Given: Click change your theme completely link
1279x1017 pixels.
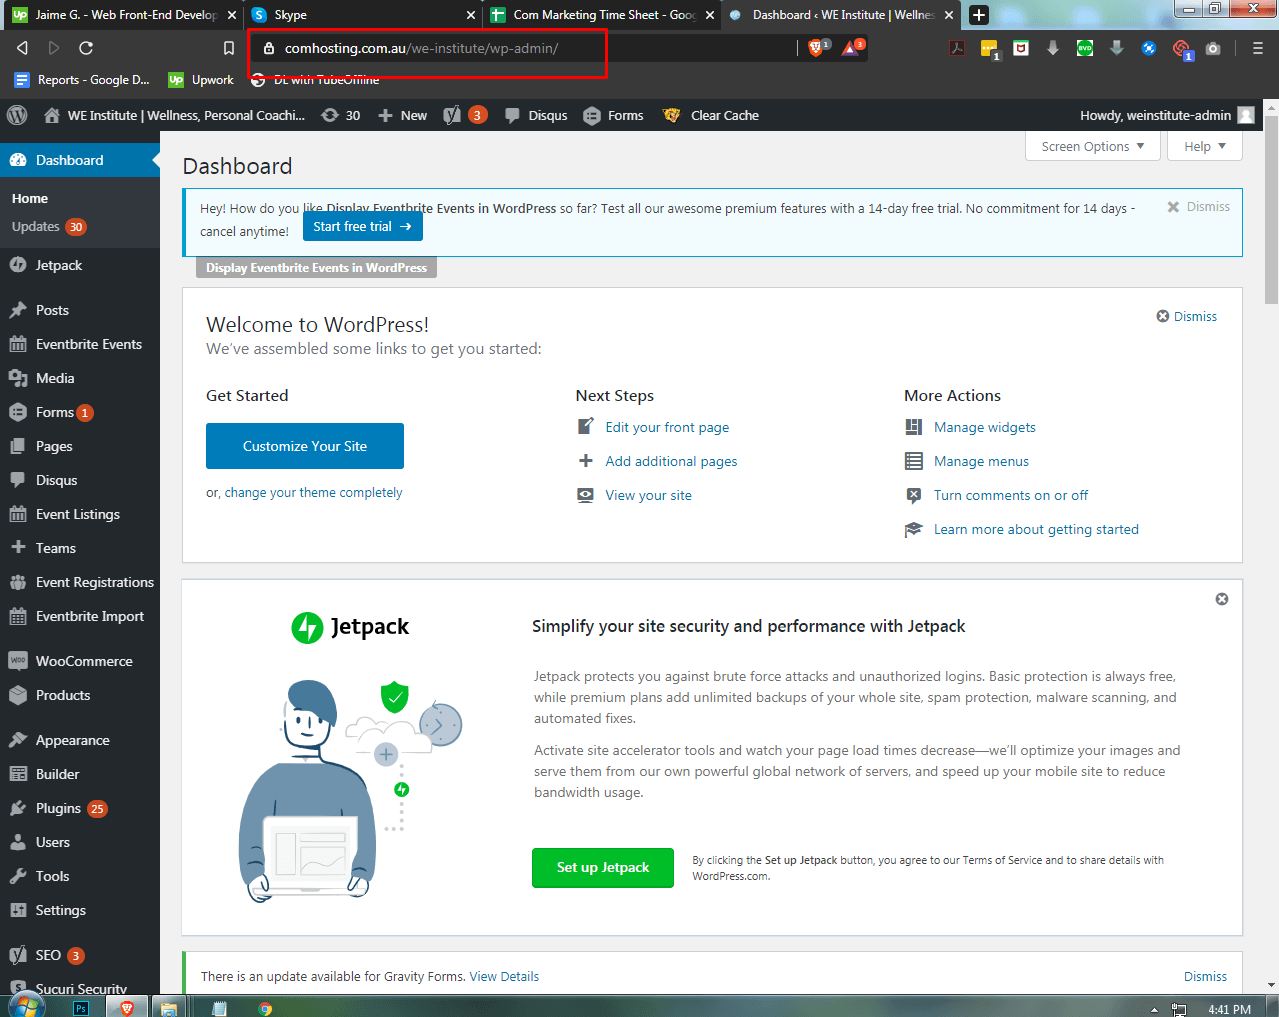Looking at the screenshot, I should (x=313, y=492).
